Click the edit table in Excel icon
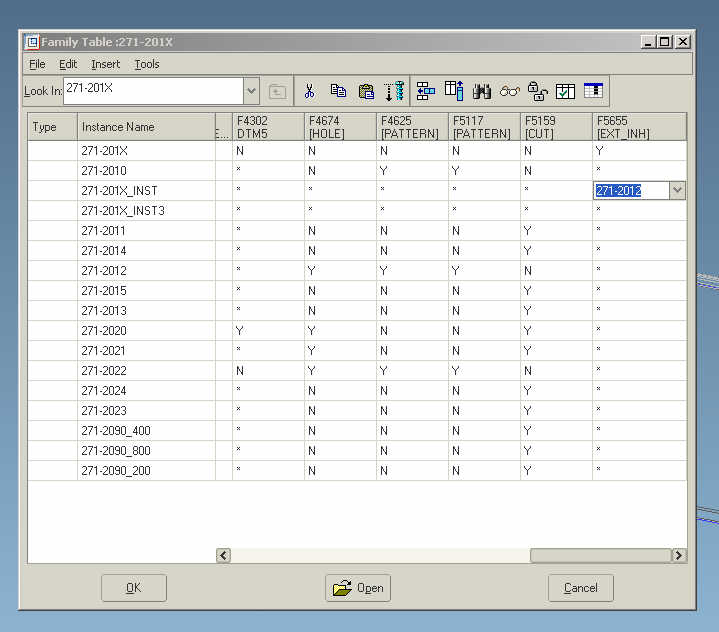719x632 pixels. pyautogui.click(x=593, y=90)
